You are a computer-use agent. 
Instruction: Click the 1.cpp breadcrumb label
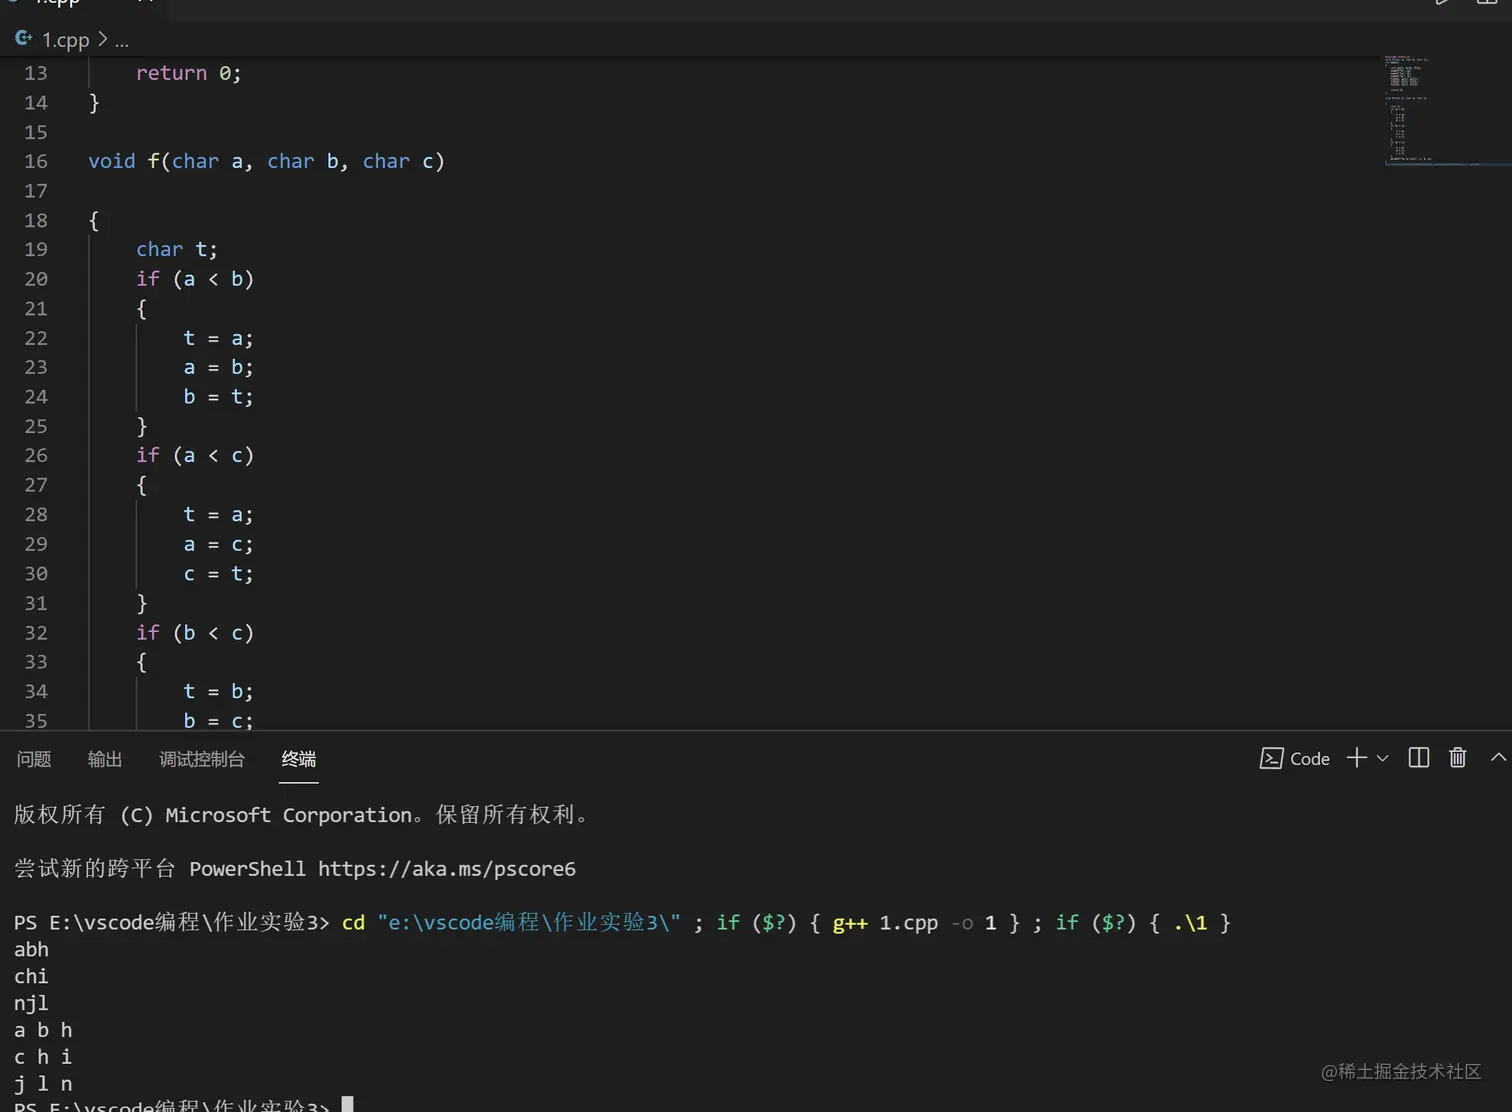click(65, 40)
